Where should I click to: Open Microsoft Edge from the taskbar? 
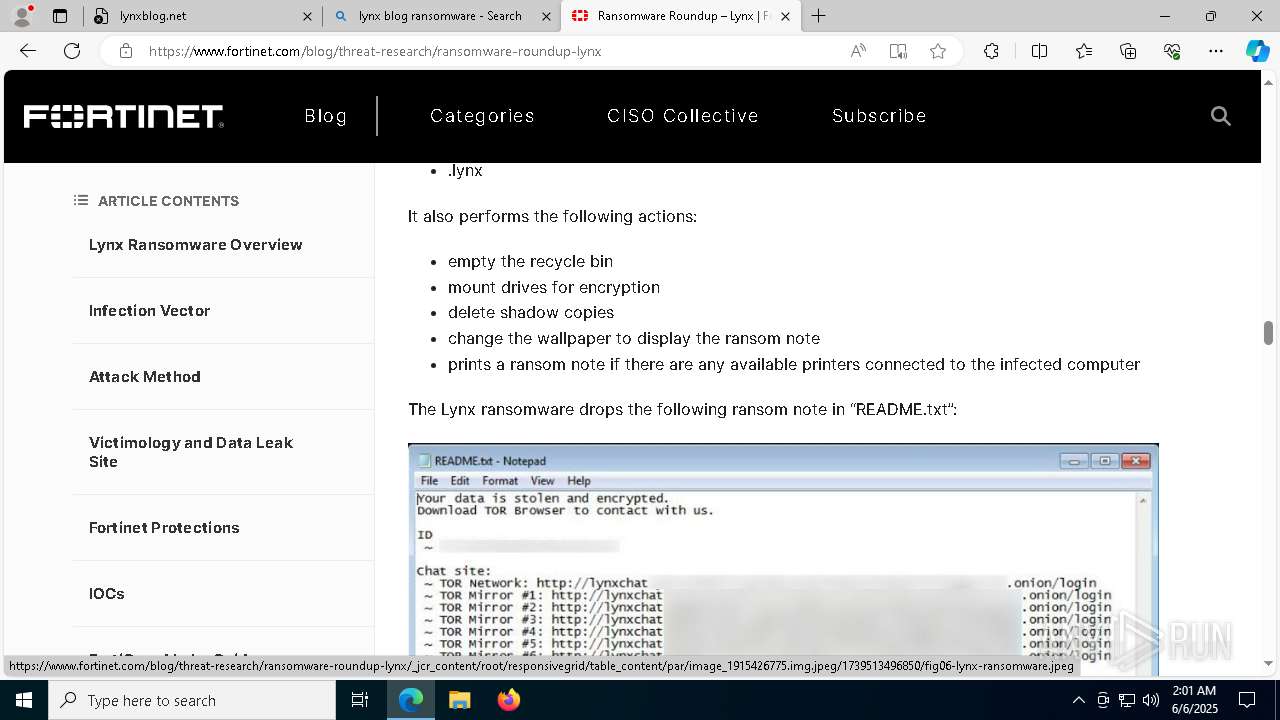pos(411,700)
